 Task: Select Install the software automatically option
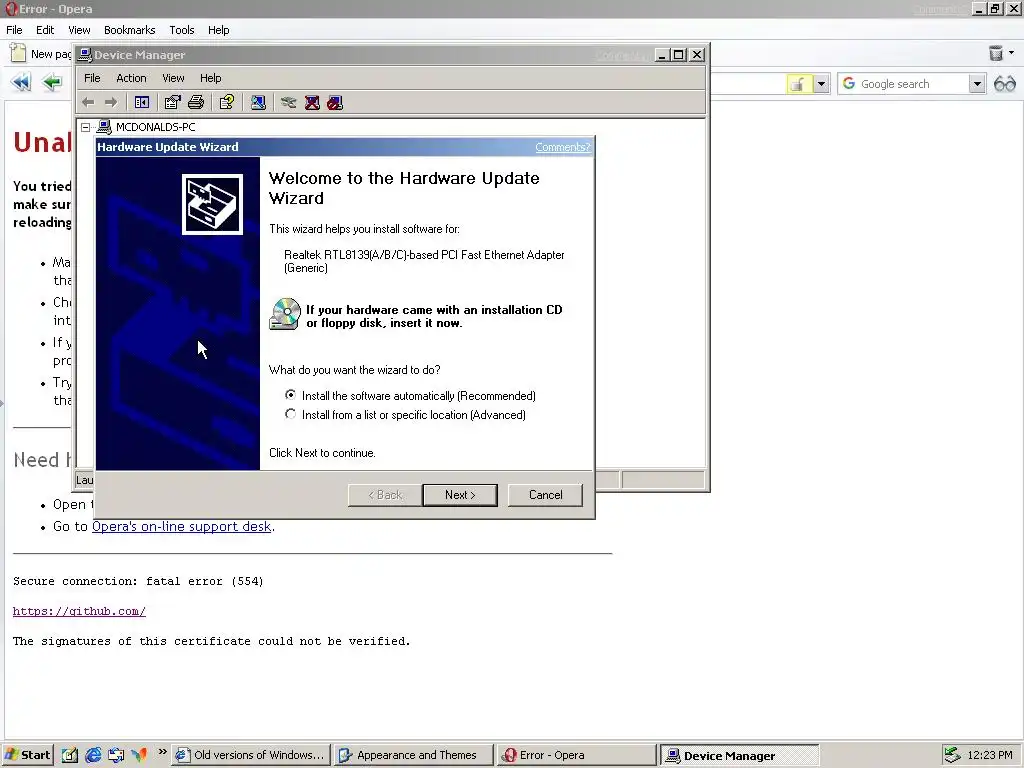point(291,395)
